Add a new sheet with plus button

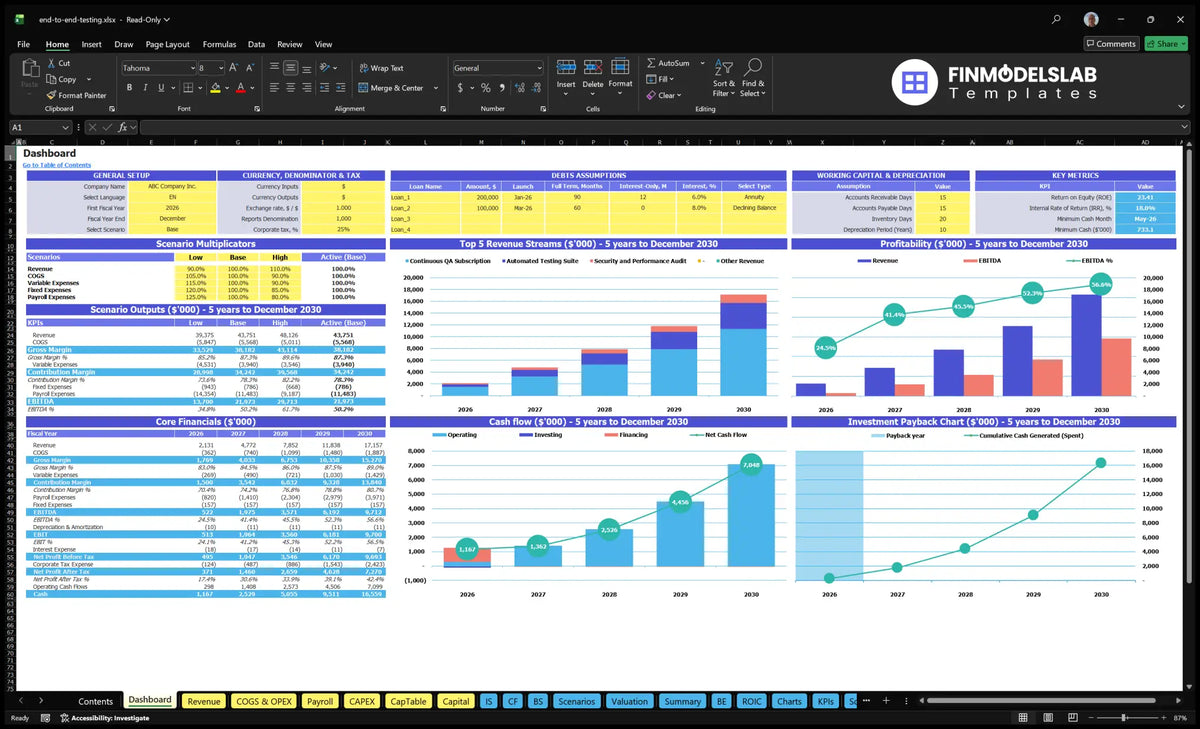884,701
